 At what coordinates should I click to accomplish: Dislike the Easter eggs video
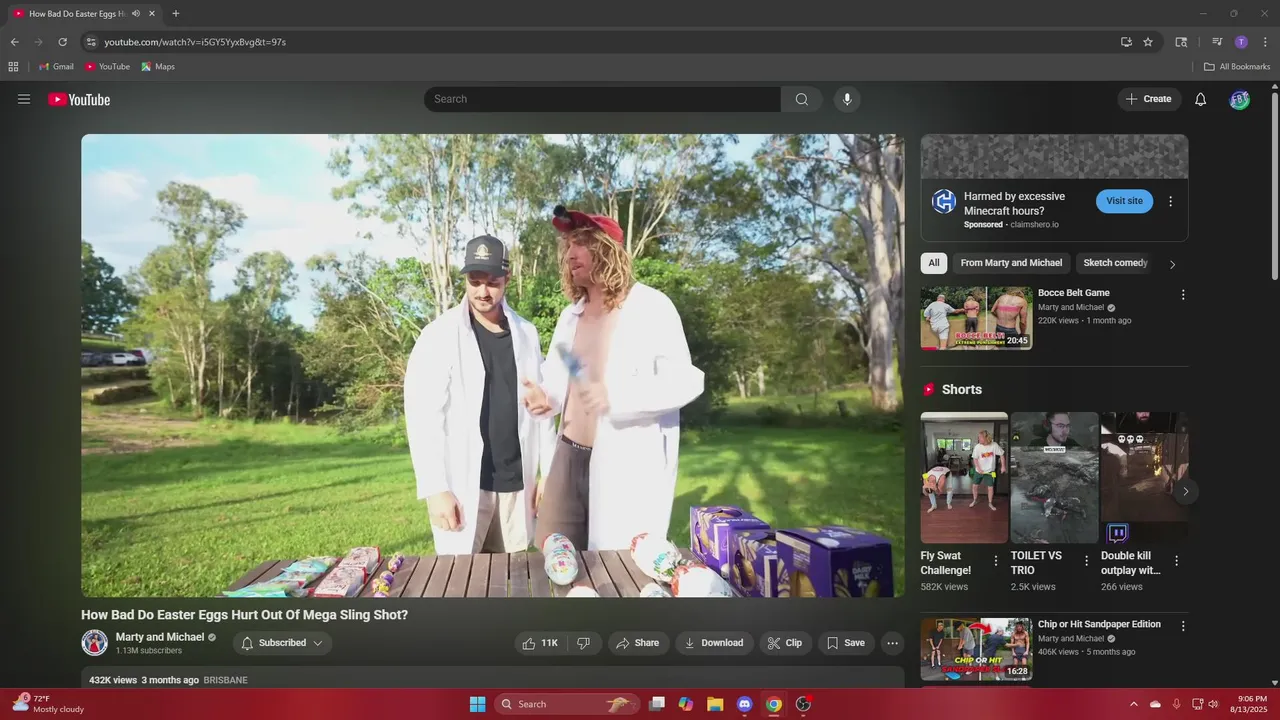point(584,643)
